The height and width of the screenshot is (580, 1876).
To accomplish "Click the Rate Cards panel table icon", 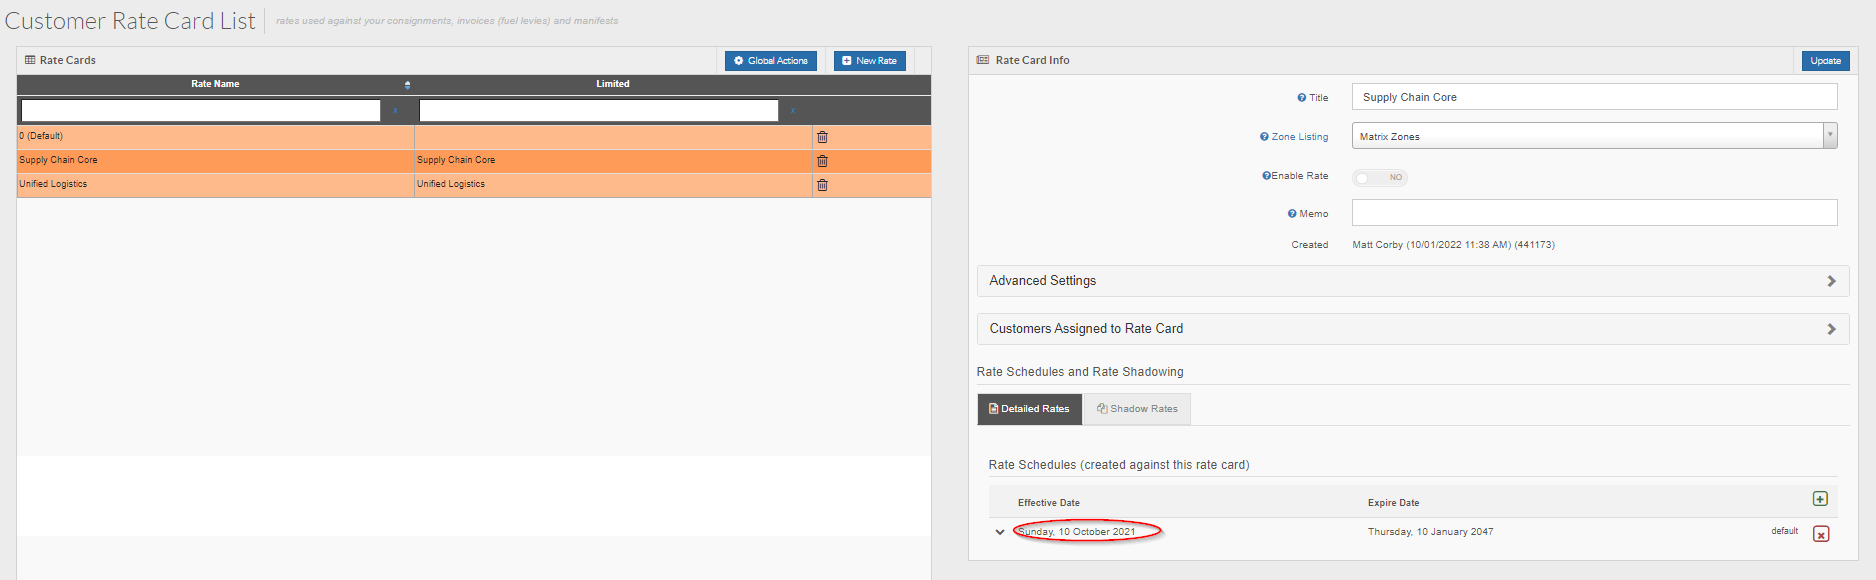I will coord(30,60).
